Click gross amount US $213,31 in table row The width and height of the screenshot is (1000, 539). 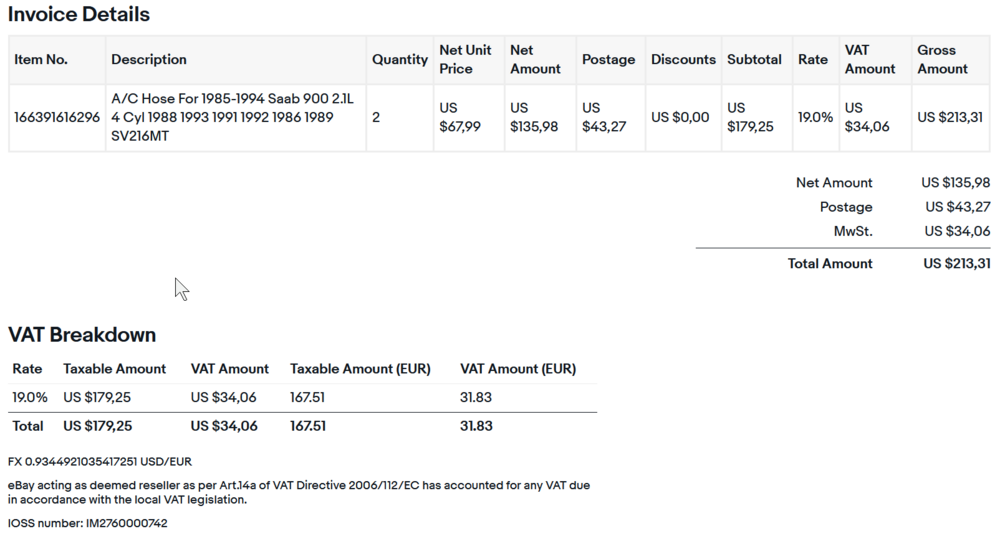[x=950, y=117]
